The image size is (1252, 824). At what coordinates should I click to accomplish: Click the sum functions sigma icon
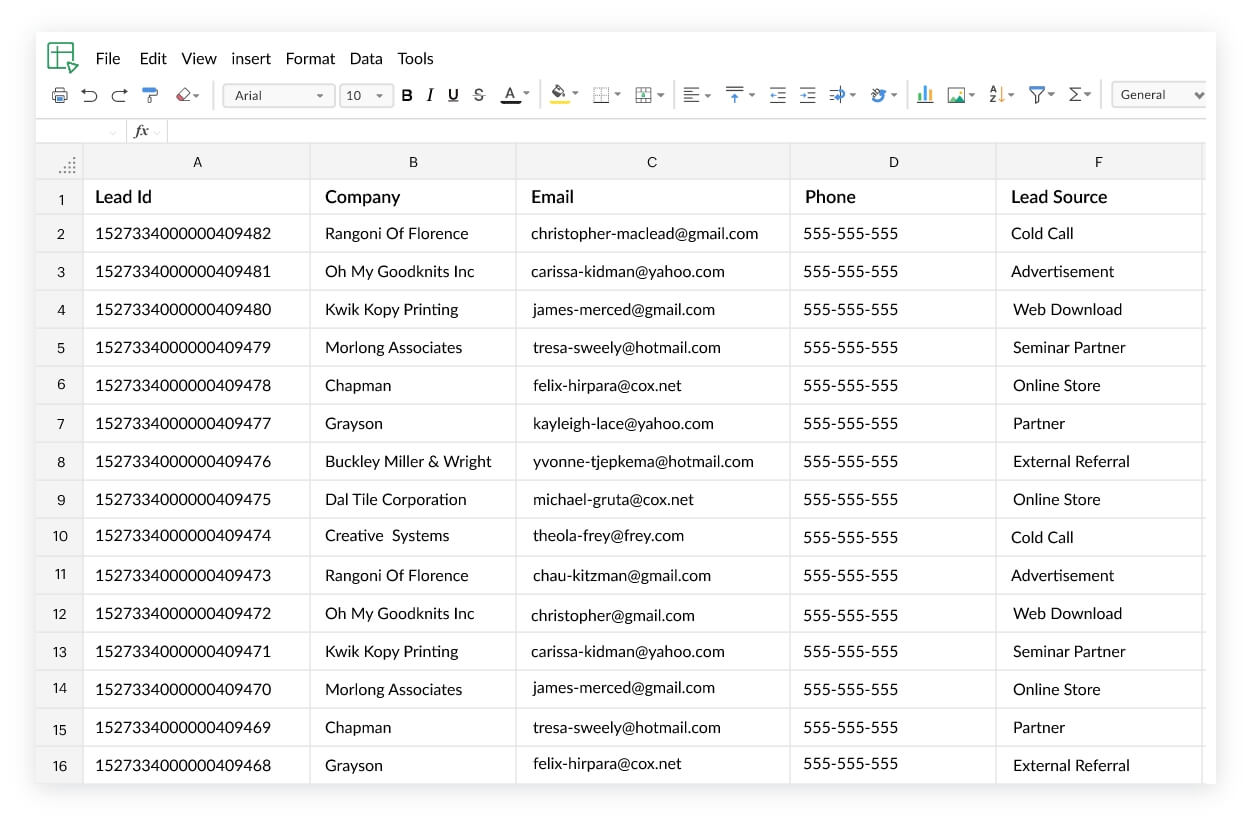(1075, 96)
